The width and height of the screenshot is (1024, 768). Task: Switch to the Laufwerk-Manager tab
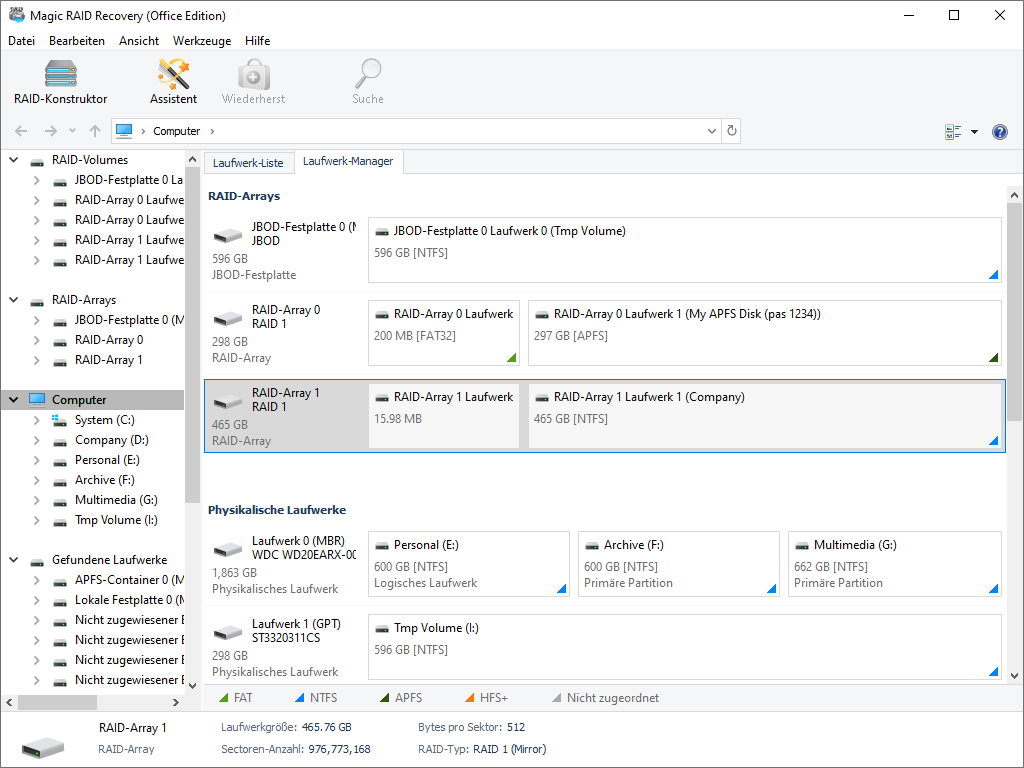click(x=348, y=161)
